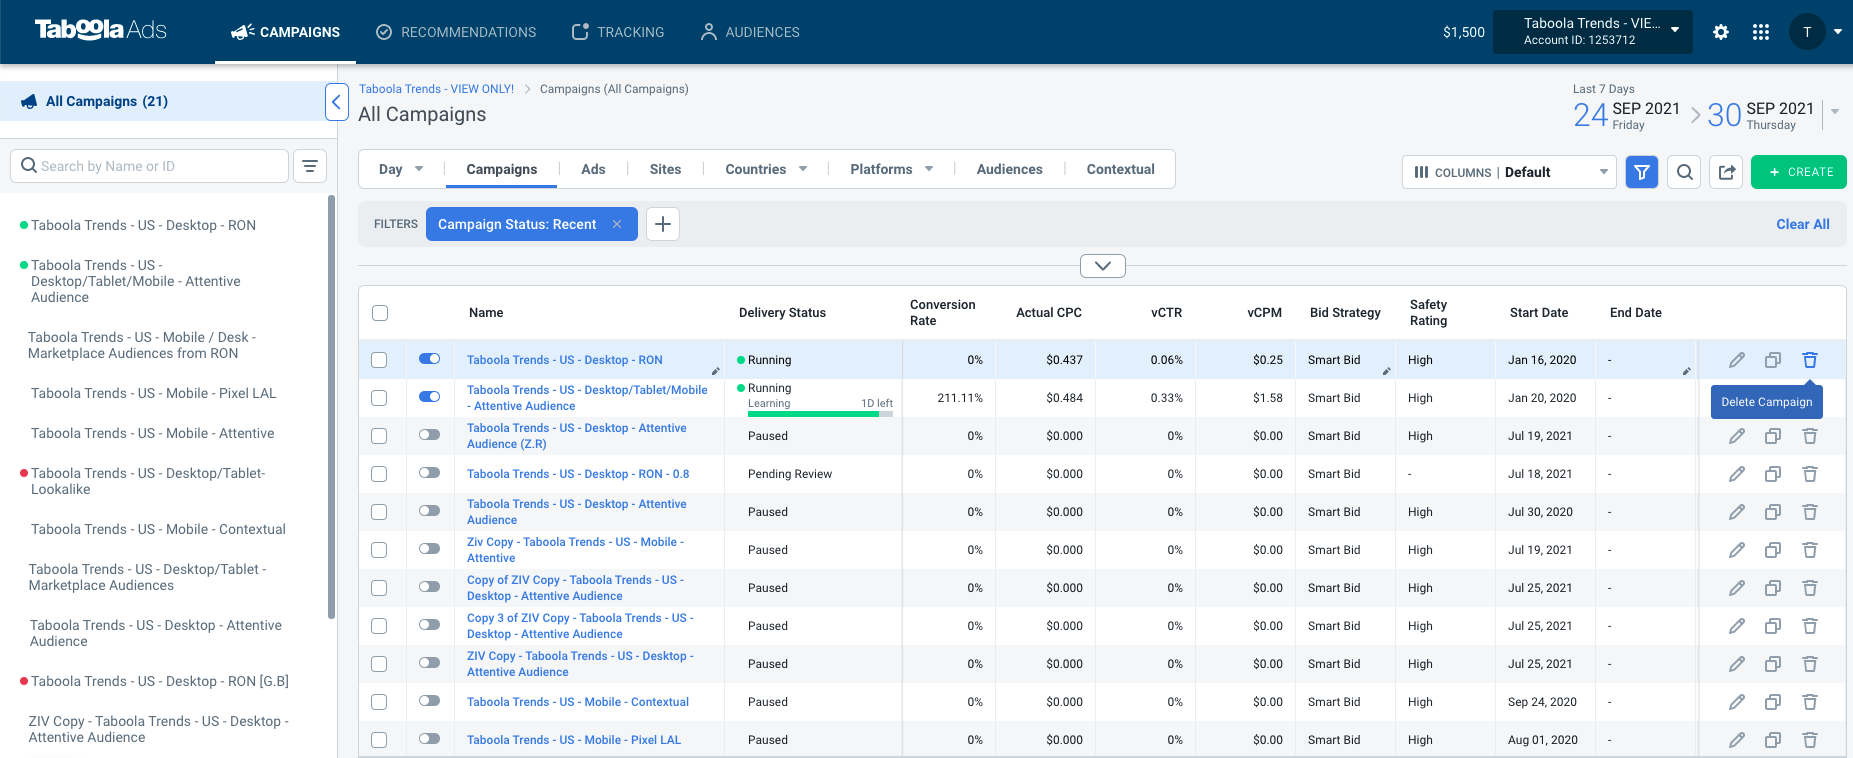Open the settings gear in top bar
Image resolution: width=1853 pixels, height=758 pixels.
click(1721, 32)
